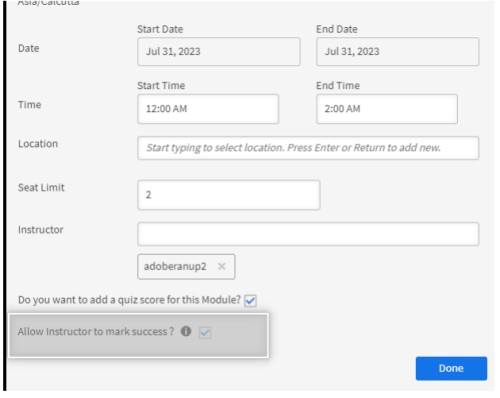Click the Seat Limit field

(229, 195)
